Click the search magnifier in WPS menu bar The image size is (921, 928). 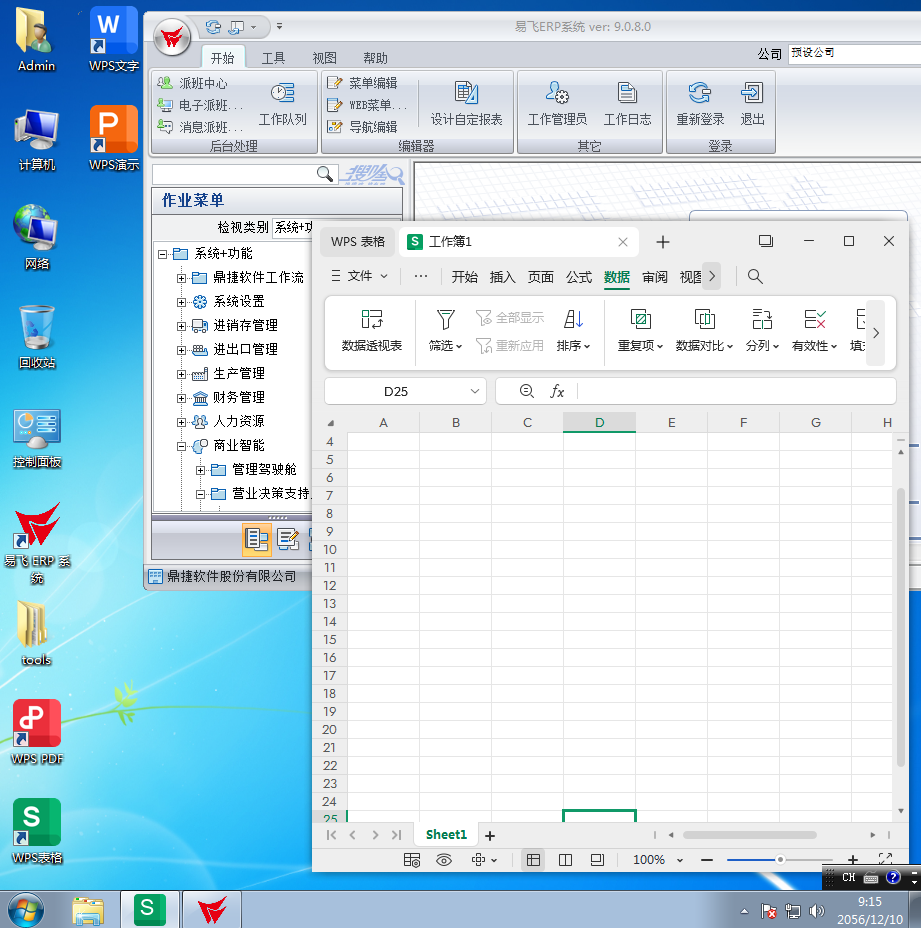756,277
